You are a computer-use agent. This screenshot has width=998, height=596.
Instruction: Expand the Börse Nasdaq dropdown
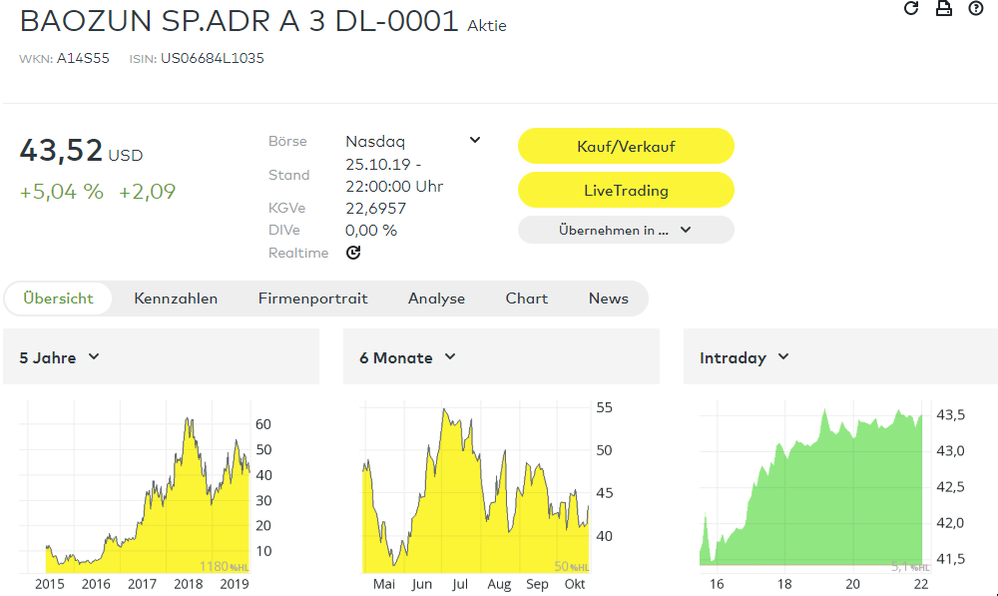pos(475,141)
